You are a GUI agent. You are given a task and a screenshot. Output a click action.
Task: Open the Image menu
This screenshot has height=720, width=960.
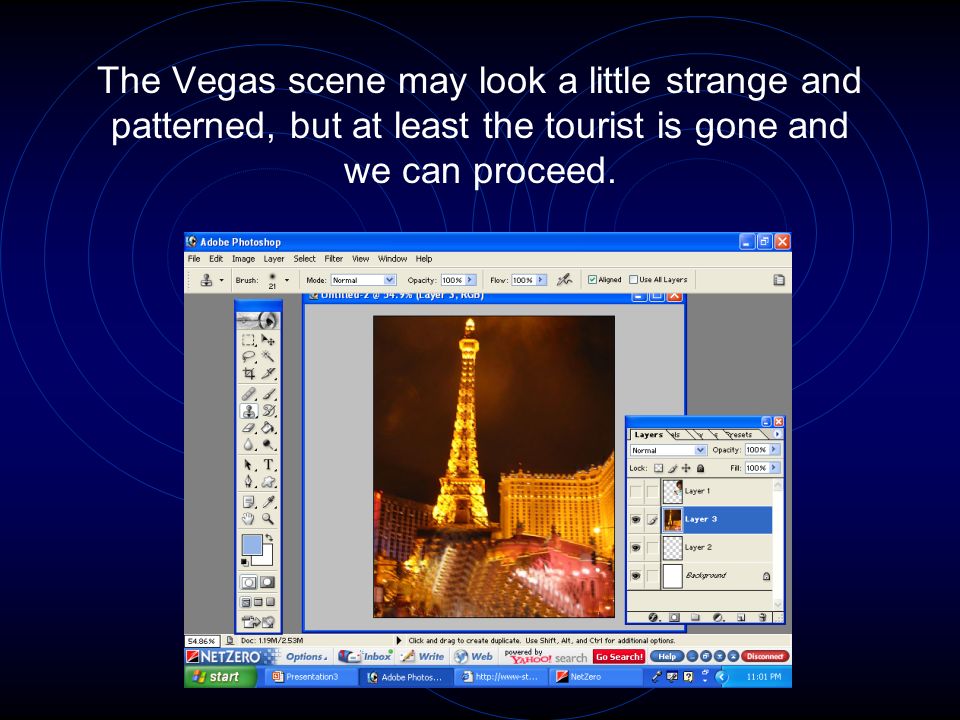[x=243, y=259]
